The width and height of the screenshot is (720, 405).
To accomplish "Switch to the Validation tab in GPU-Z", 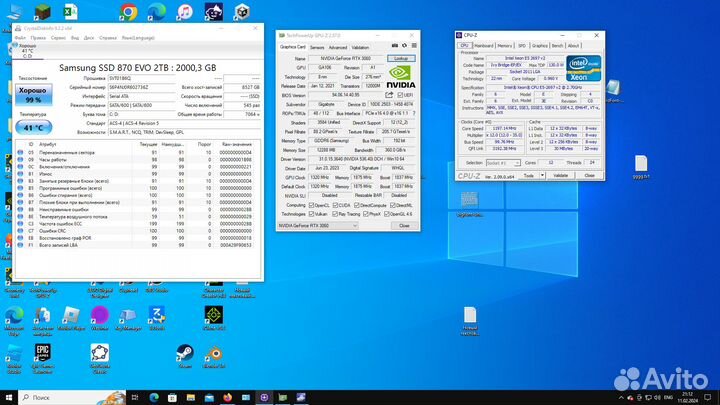I will point(360,47).
